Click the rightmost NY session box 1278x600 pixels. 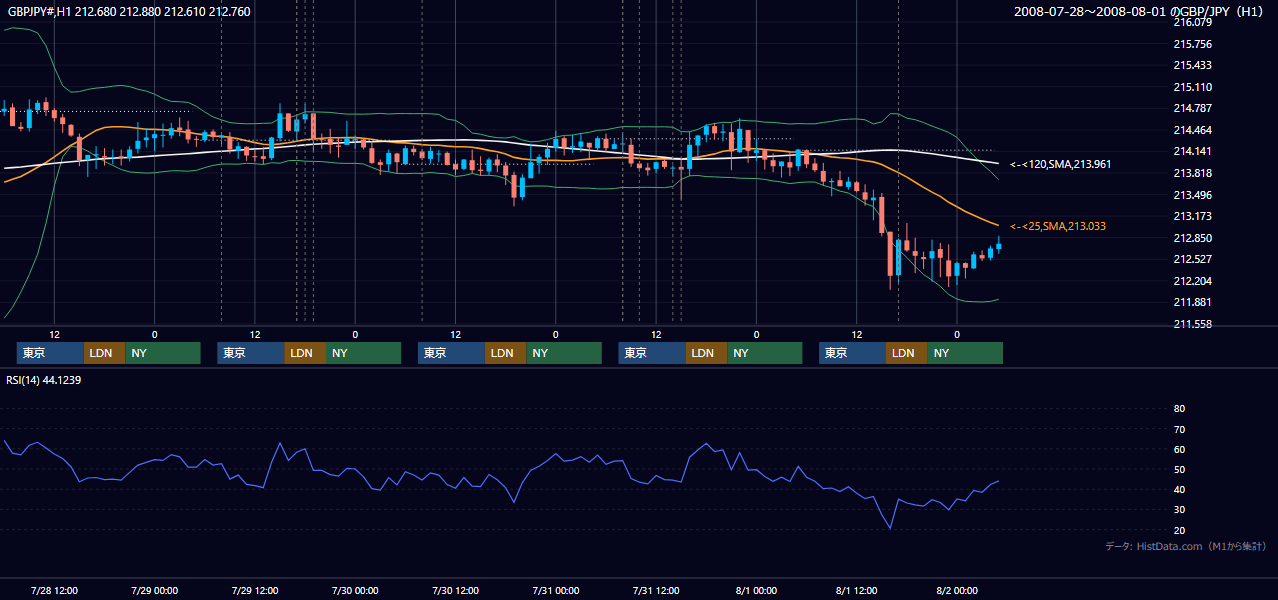(965, 353)
